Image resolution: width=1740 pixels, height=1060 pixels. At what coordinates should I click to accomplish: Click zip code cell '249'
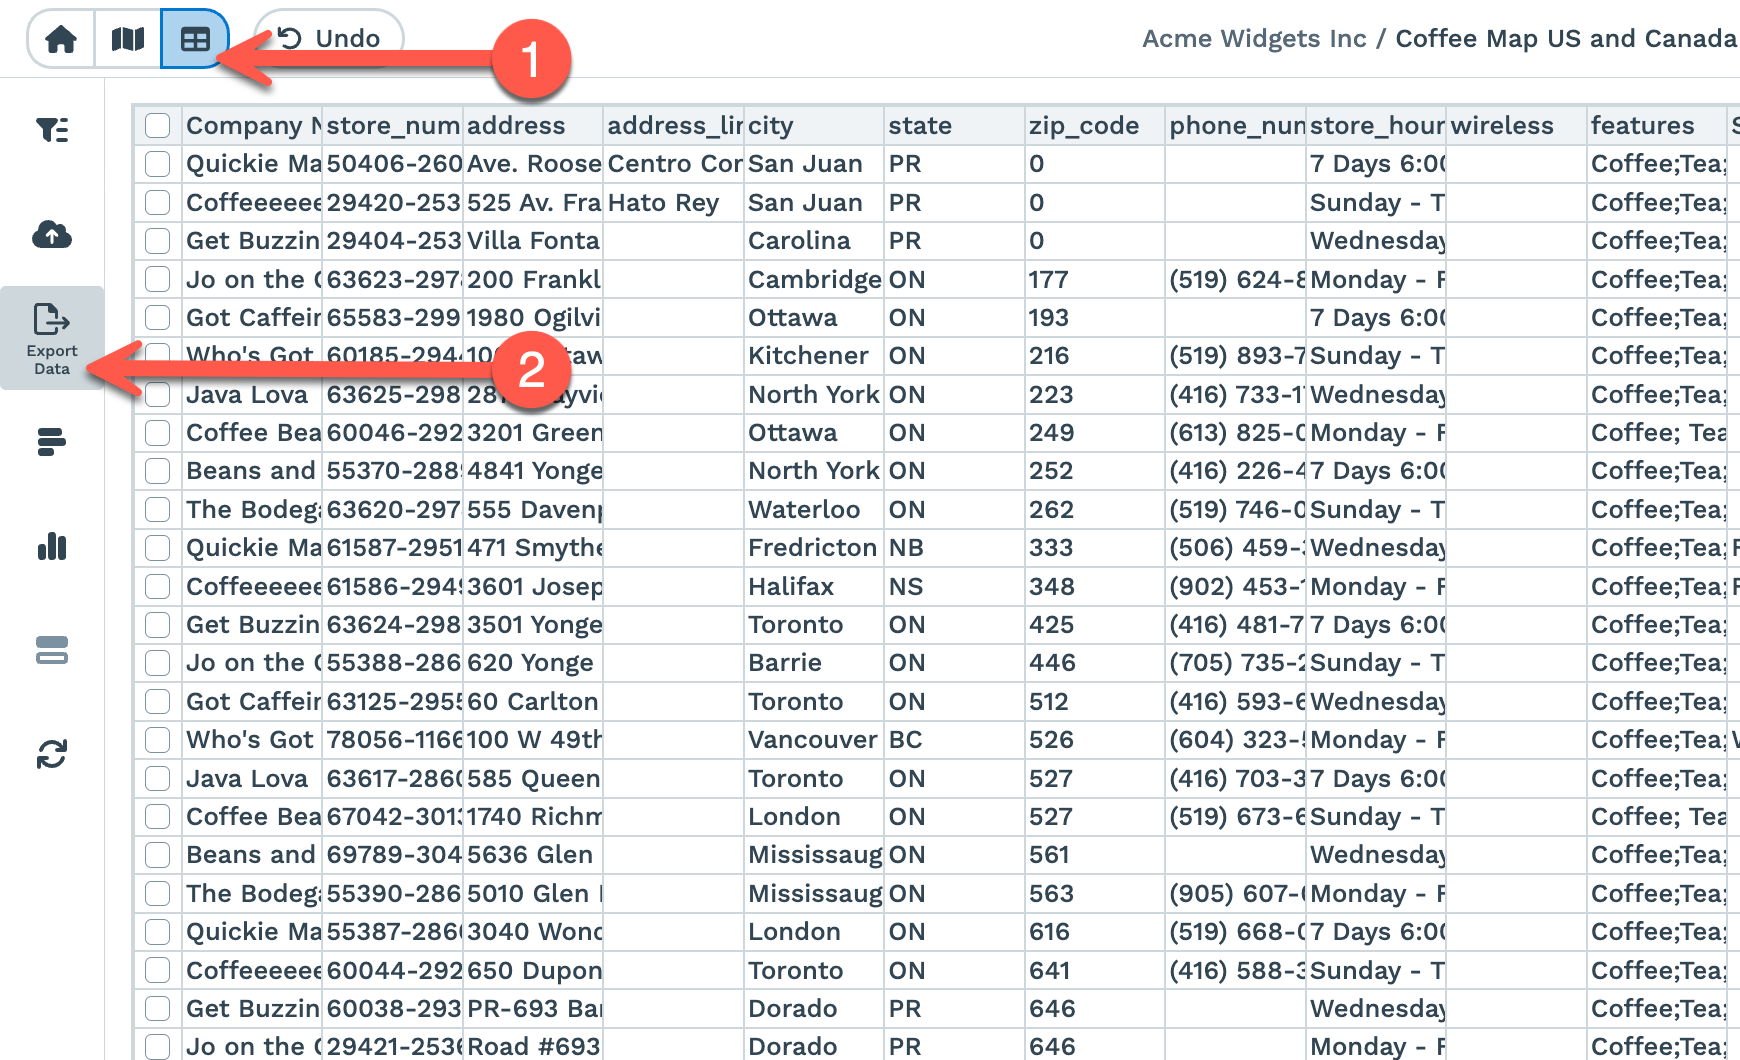[x=1095, y=433]
